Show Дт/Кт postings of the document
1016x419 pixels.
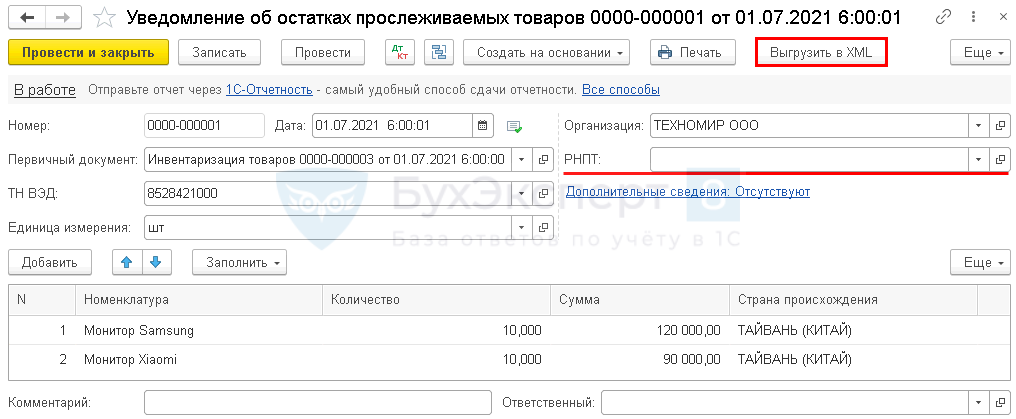[400, 52]
